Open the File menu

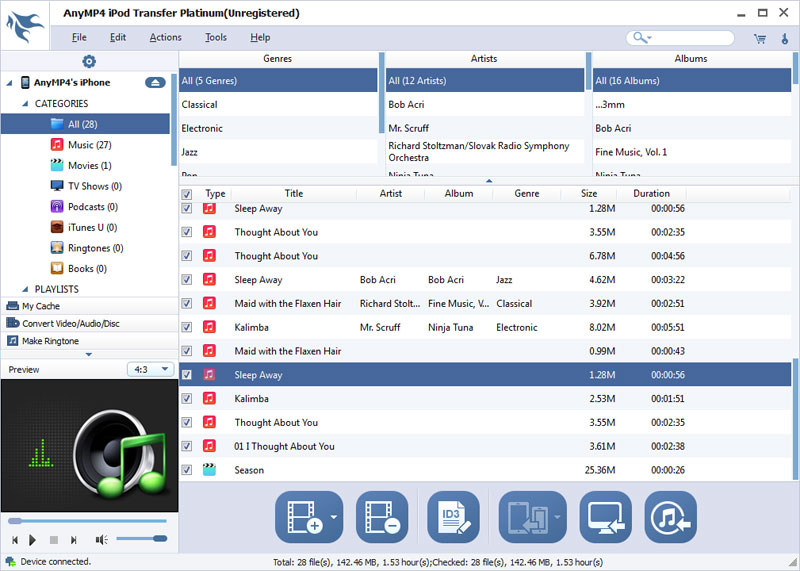pos(79,37)
